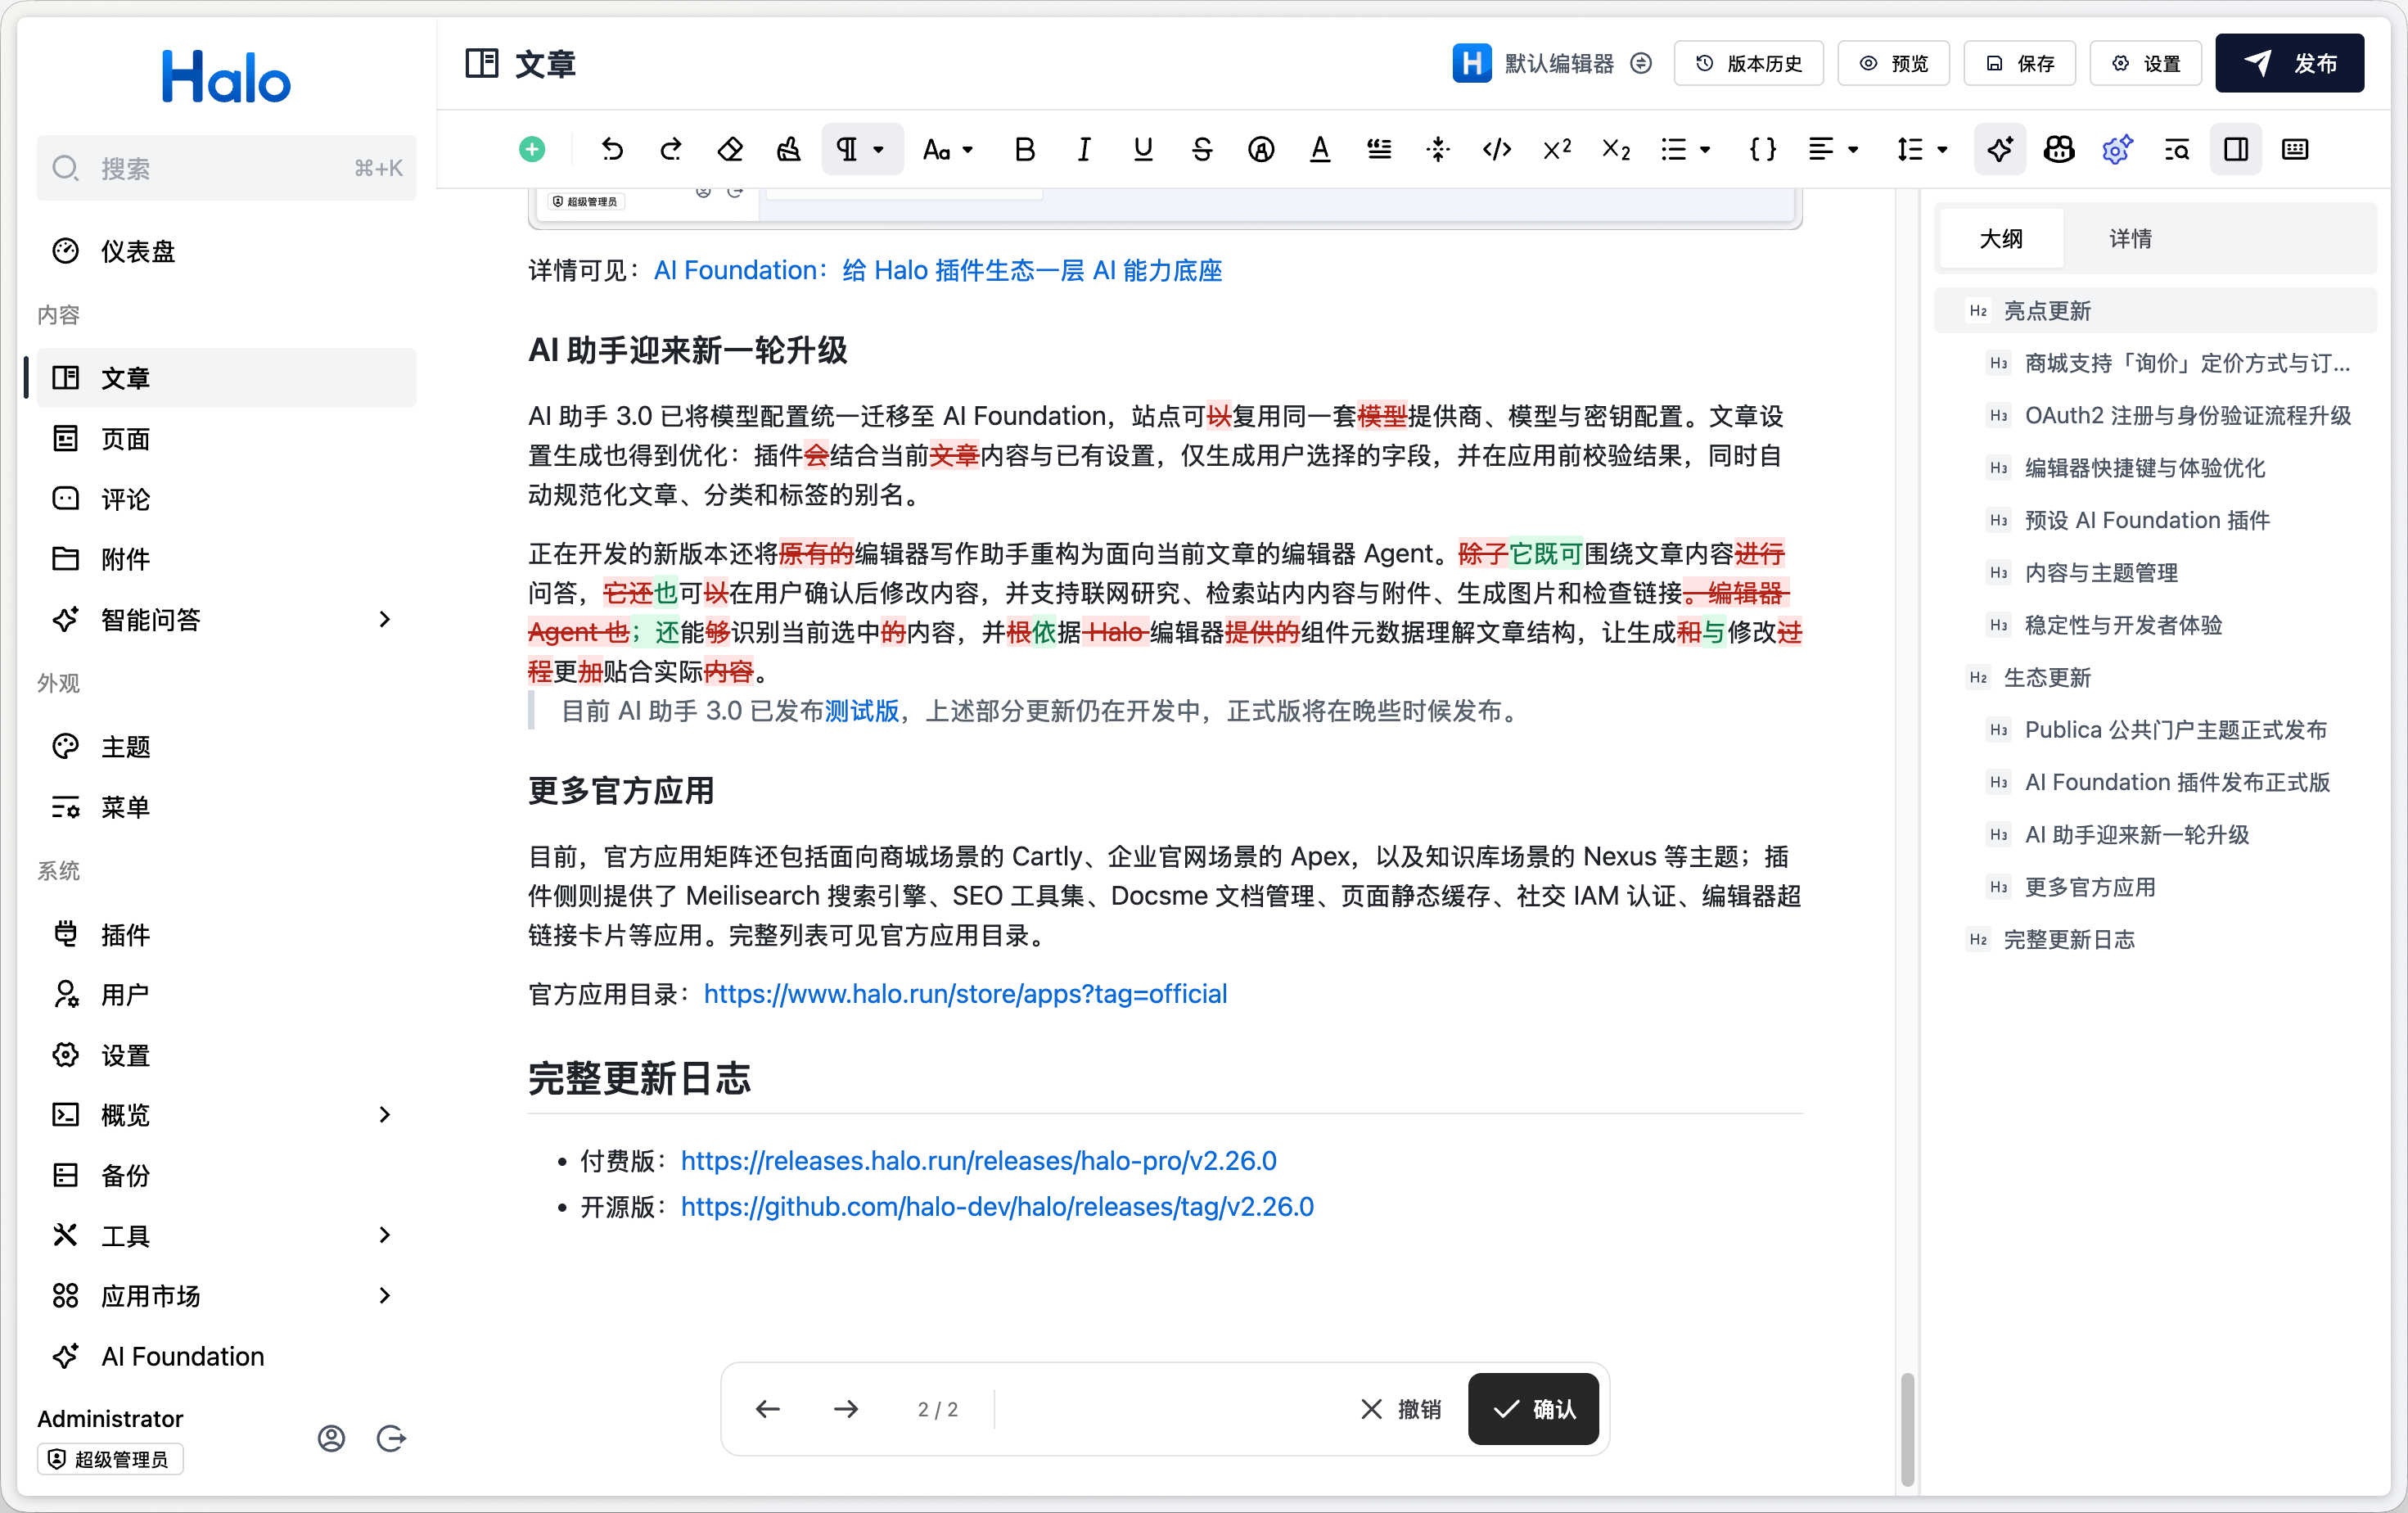
Task: Open the Themes menu item
Action: (x=227, y=747)
